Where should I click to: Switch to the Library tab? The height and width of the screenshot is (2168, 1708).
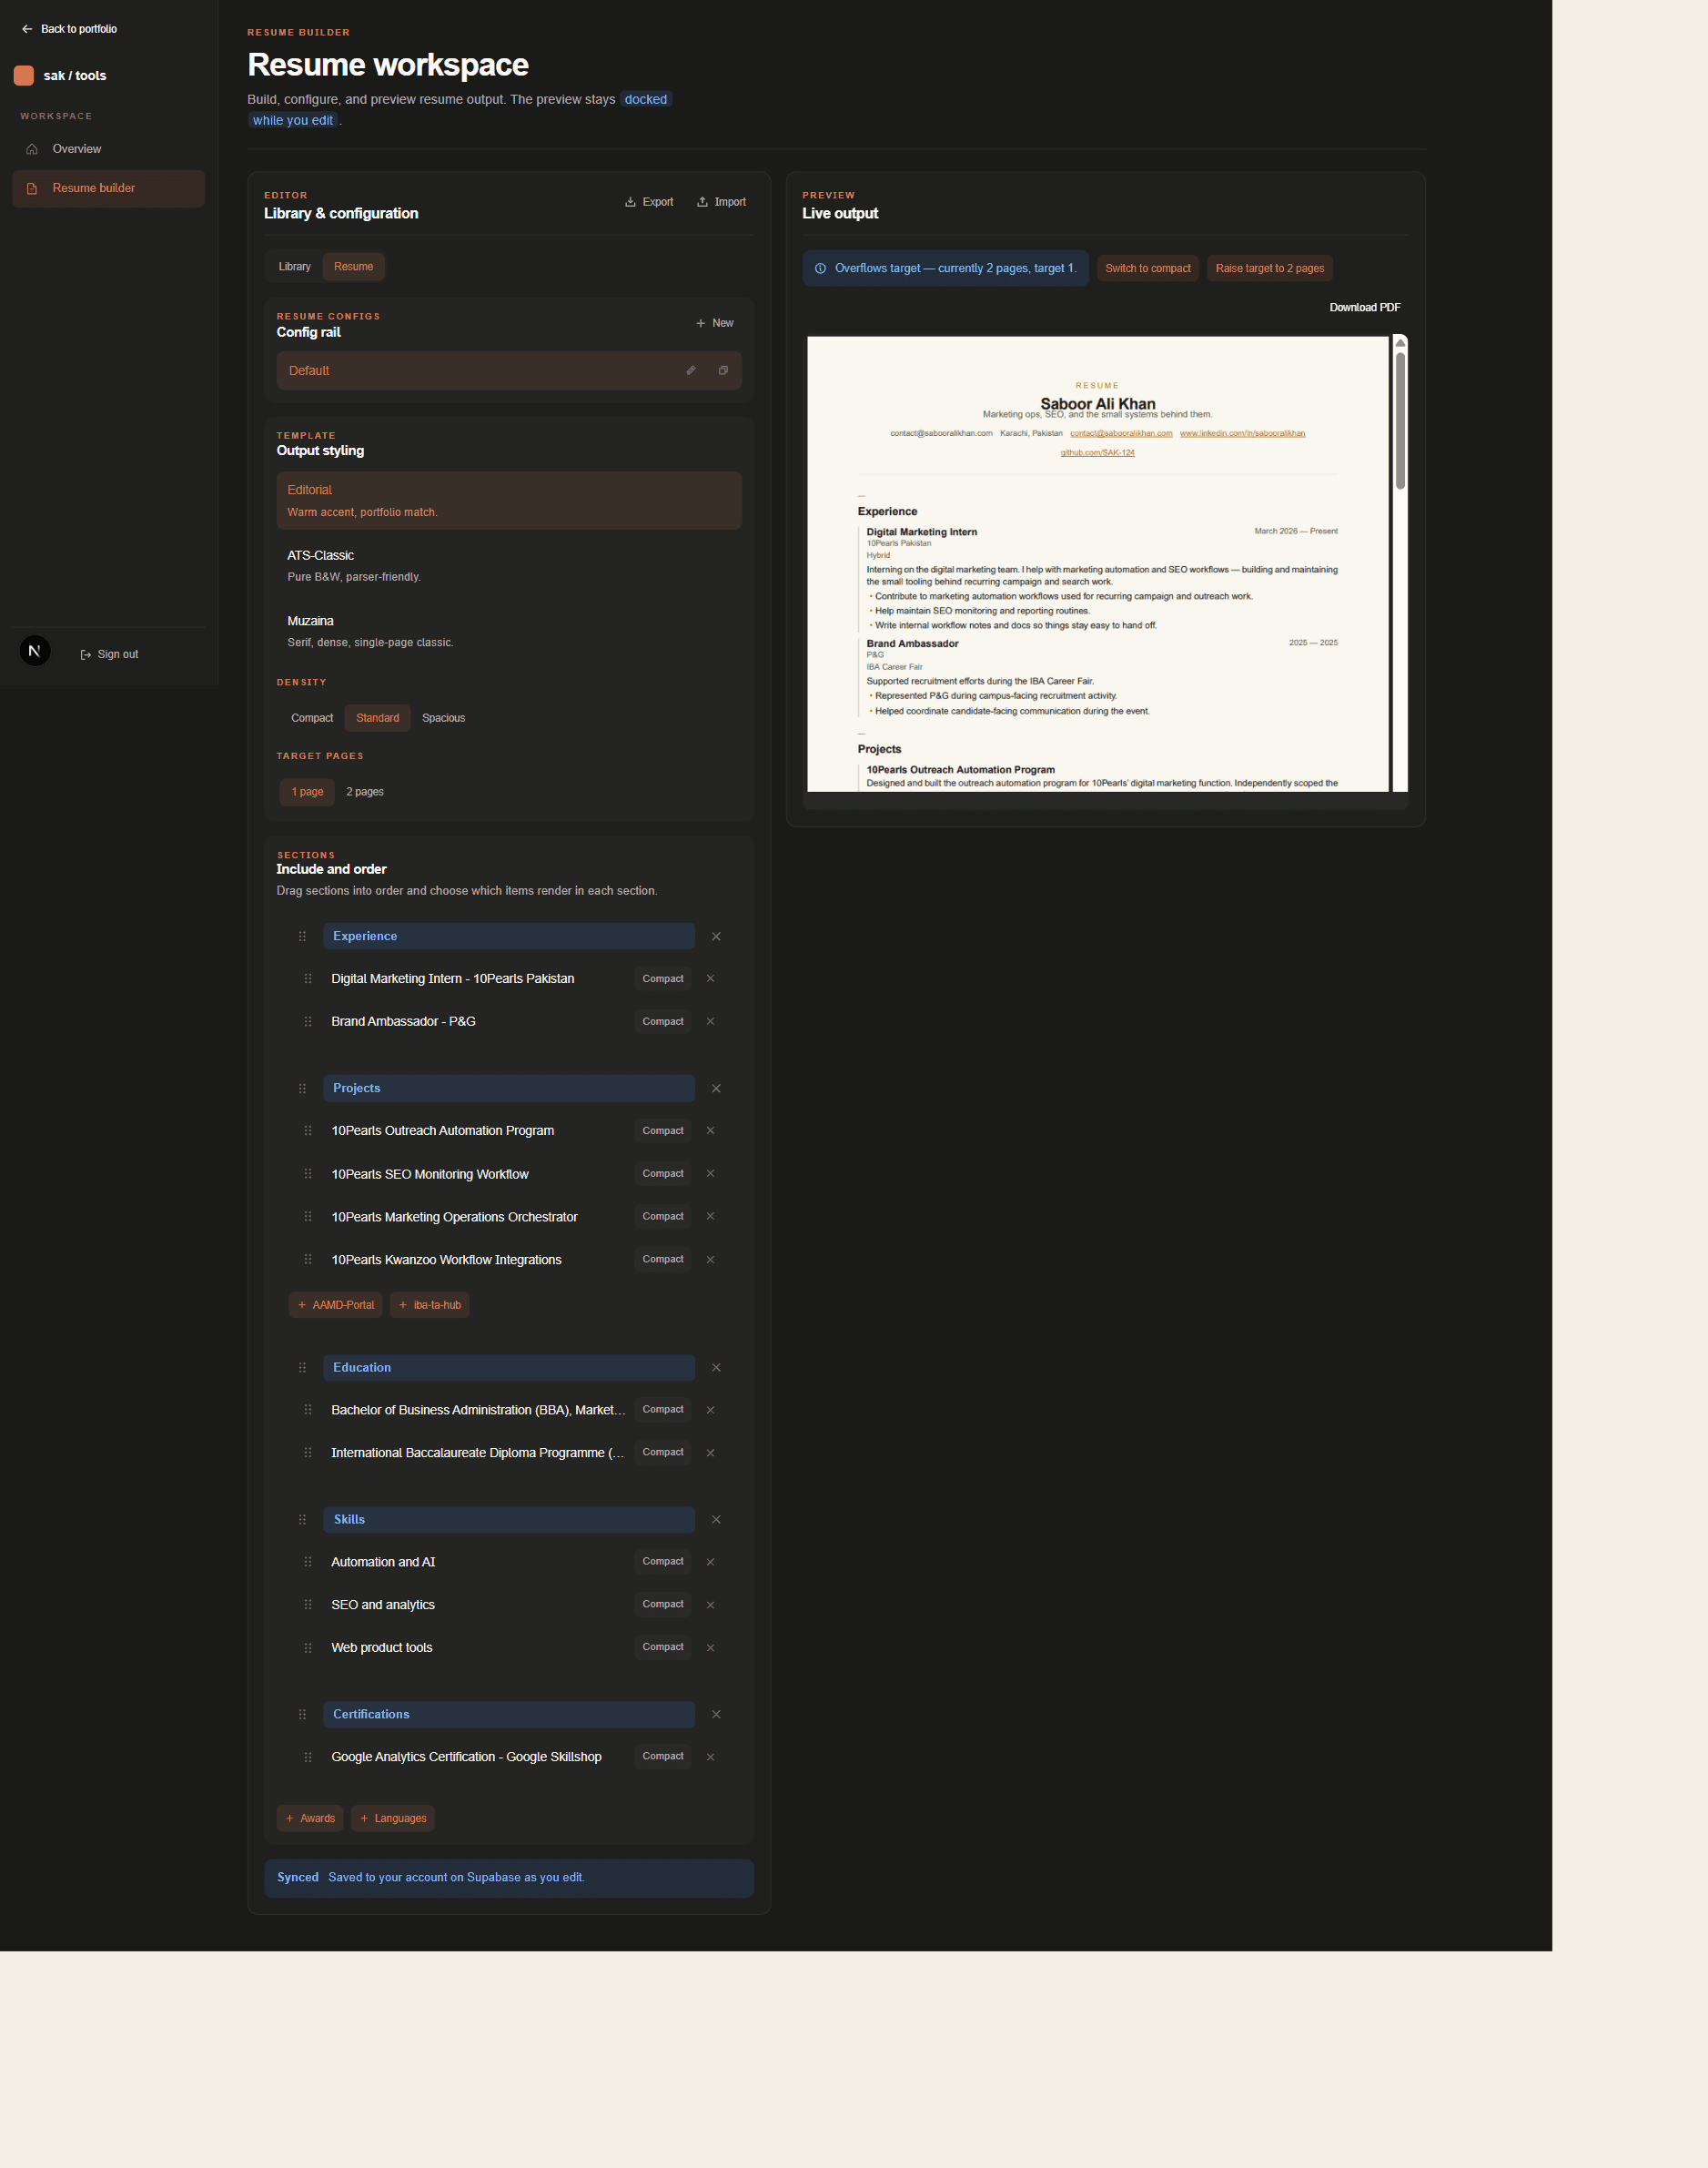click(293, 266)
